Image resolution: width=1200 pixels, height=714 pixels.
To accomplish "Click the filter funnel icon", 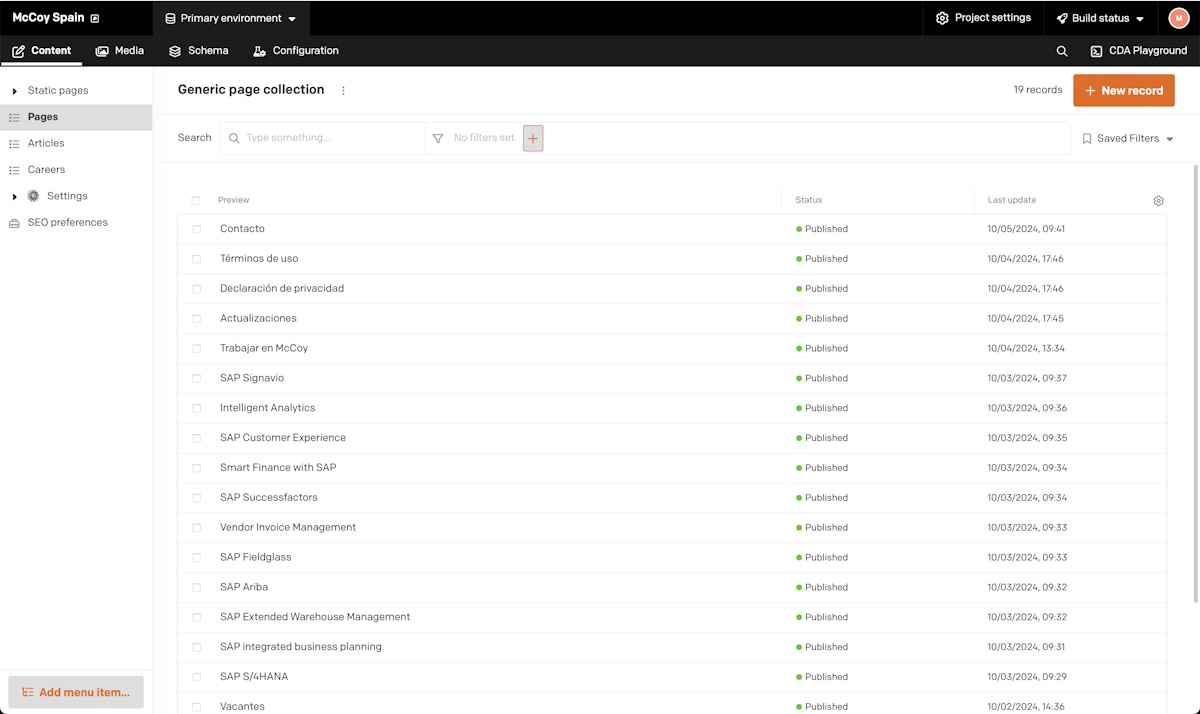I will (438, 139).
